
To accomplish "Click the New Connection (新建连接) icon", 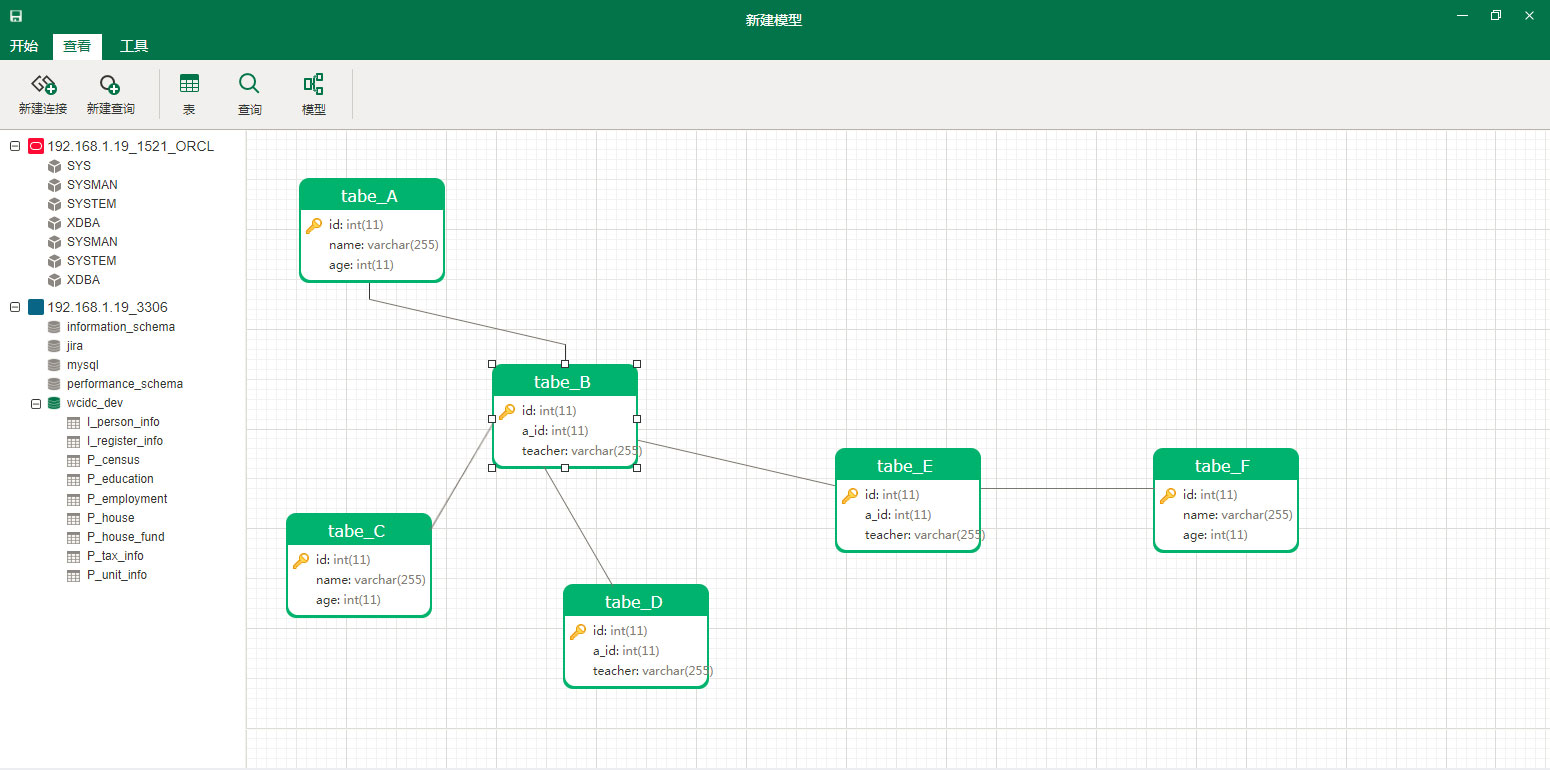I will coord(43,86).
